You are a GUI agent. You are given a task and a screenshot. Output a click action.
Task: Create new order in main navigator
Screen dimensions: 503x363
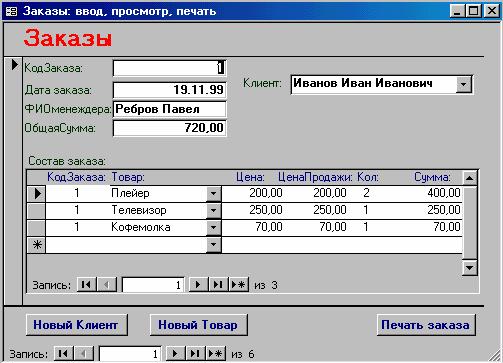click(x=216, y=354)
